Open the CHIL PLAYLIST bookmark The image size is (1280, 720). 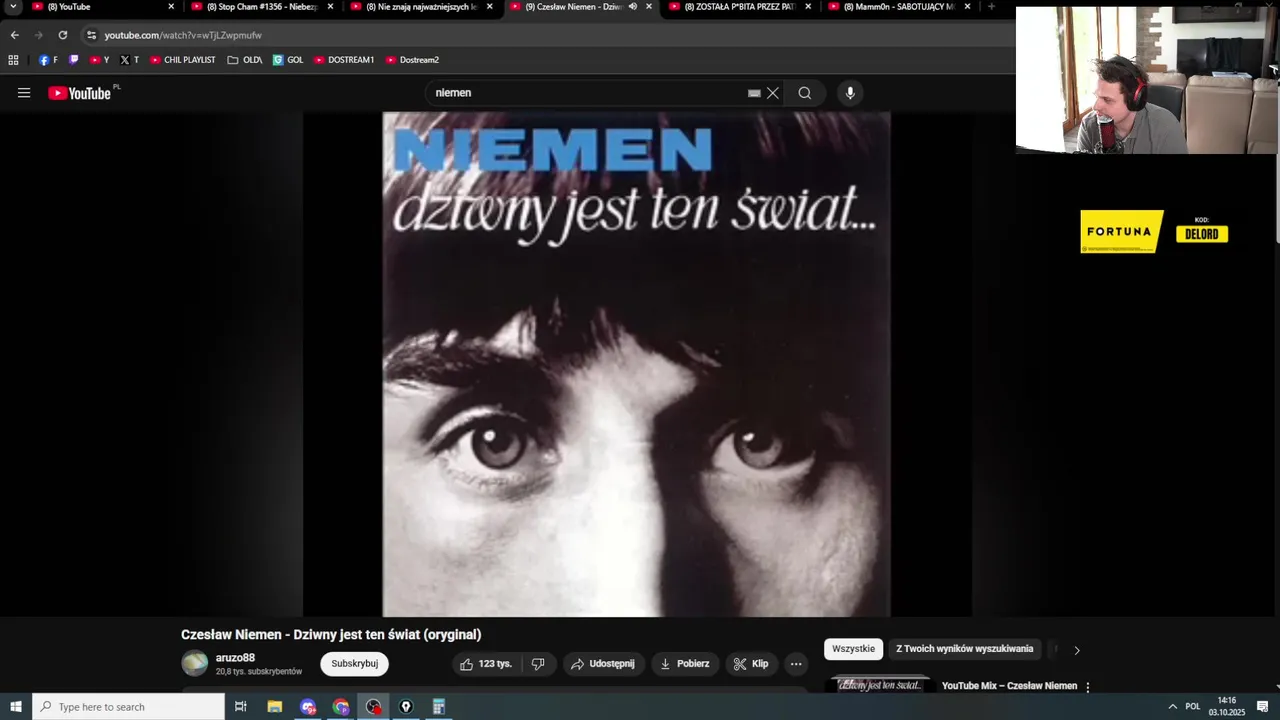pyautogui.click(x=182, y=60)
